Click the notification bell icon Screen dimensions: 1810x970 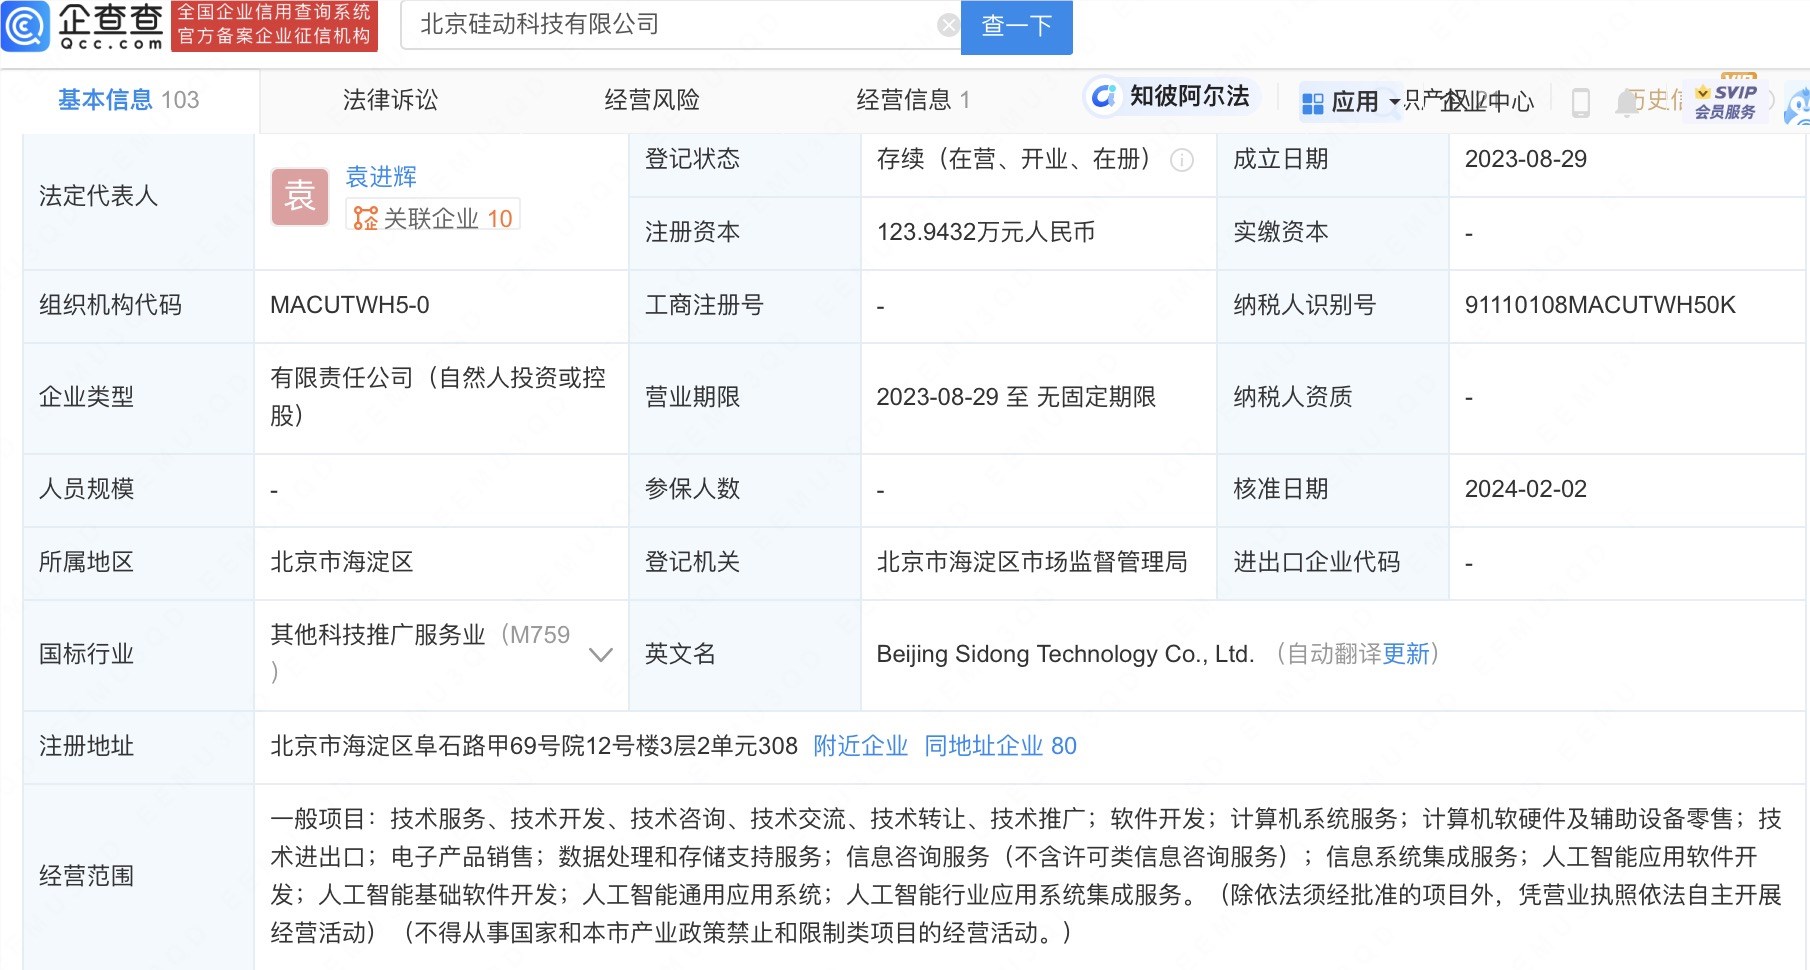click(x=1626, y=103)
